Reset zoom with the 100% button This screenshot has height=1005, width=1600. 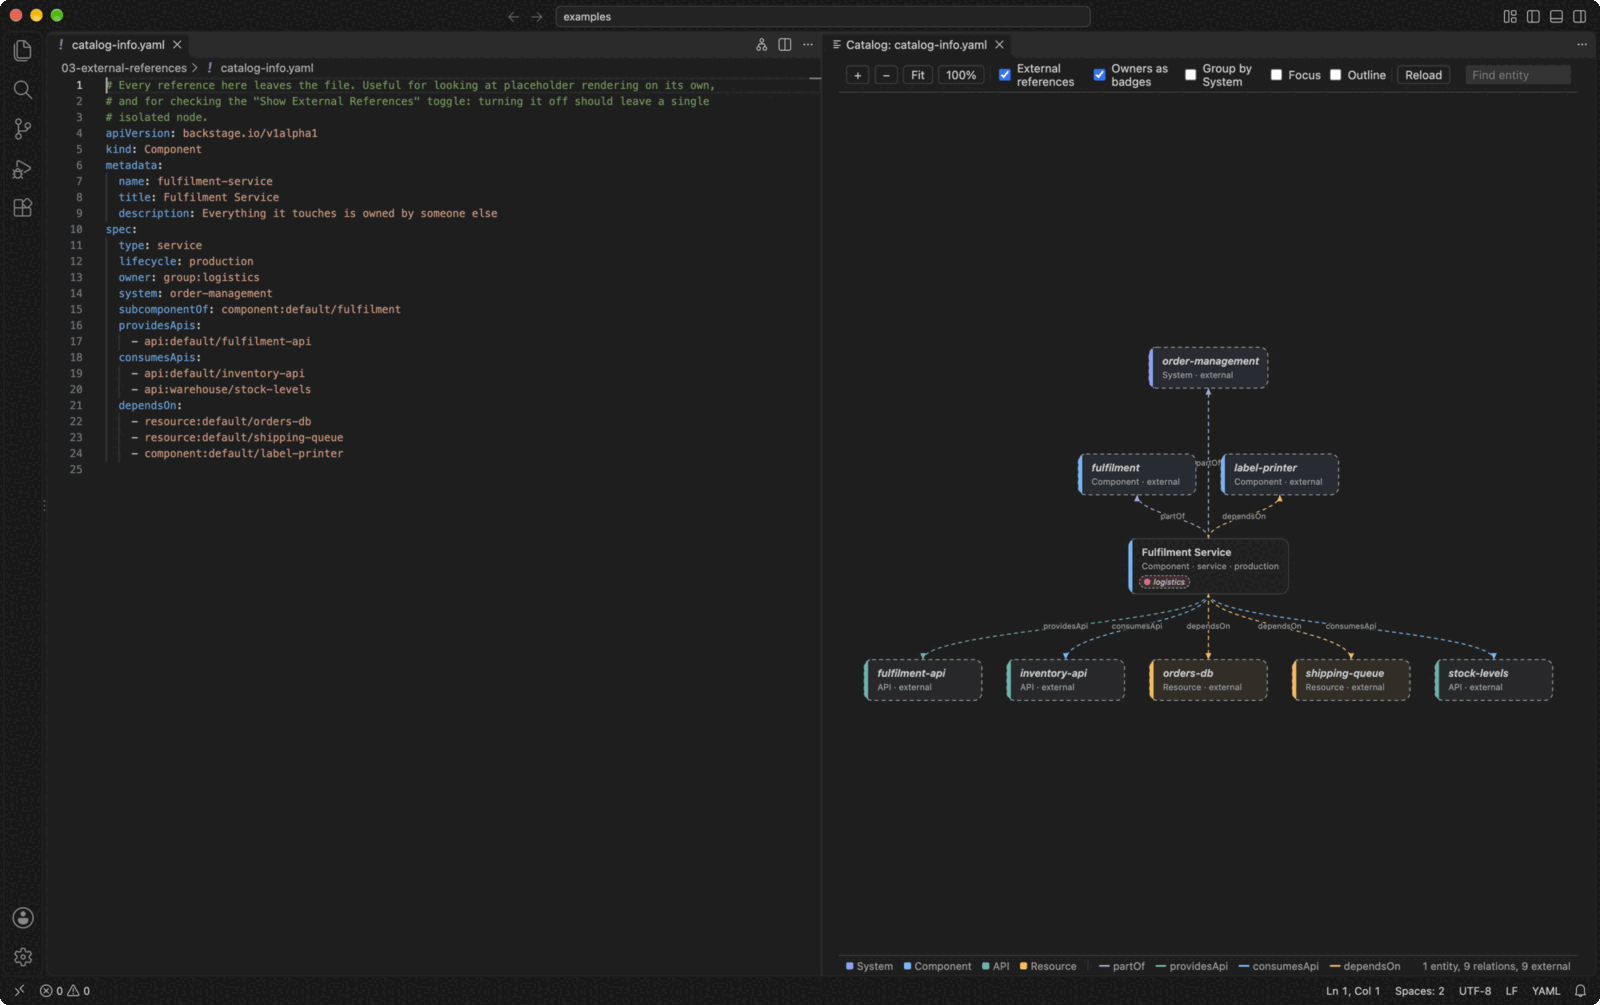pos(961,75)
